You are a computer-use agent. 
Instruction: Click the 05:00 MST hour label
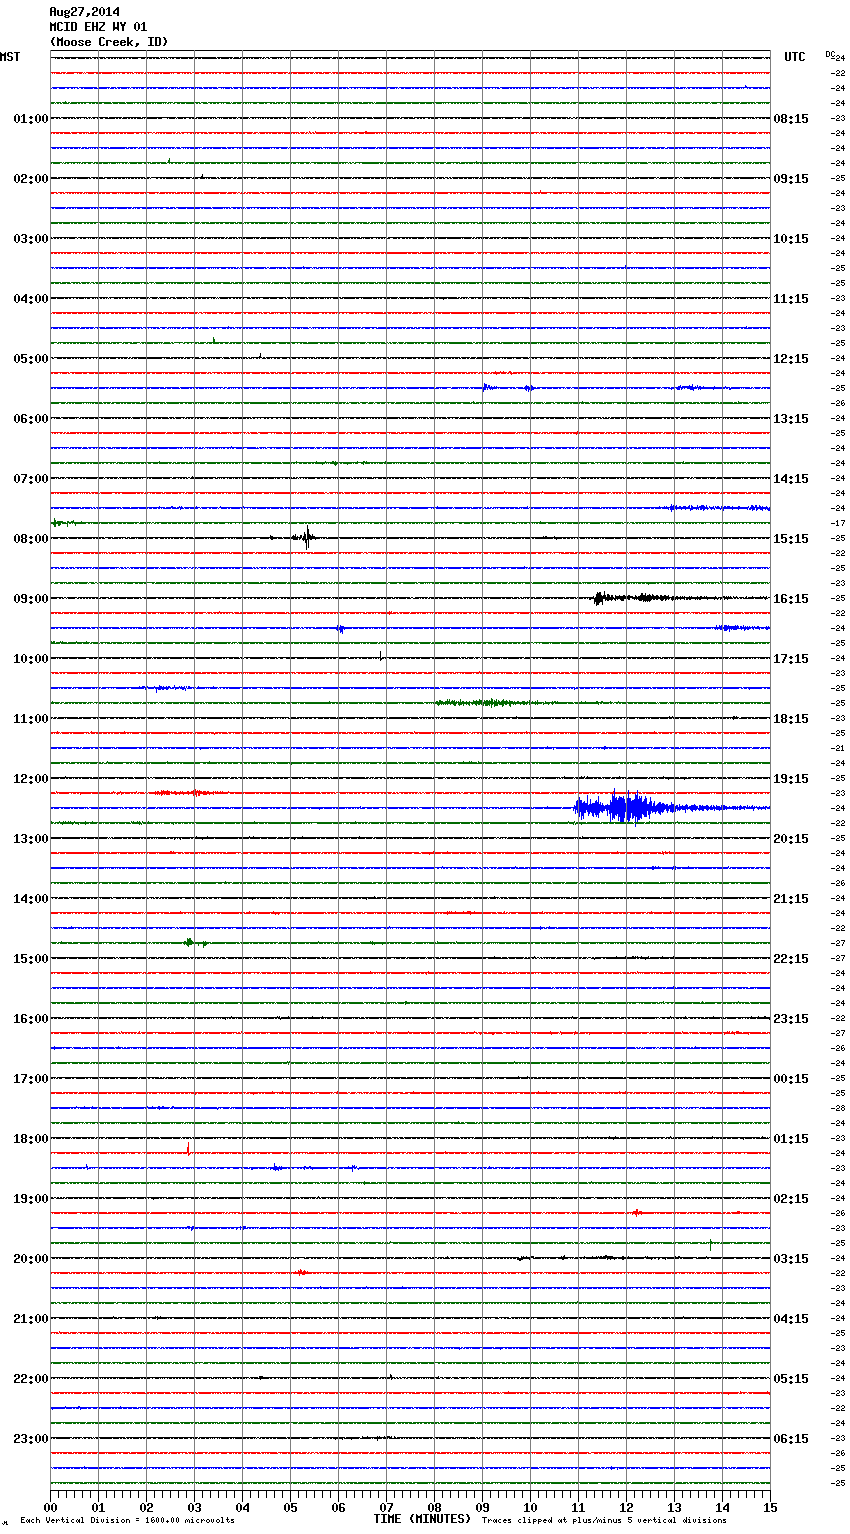point(30,359)
